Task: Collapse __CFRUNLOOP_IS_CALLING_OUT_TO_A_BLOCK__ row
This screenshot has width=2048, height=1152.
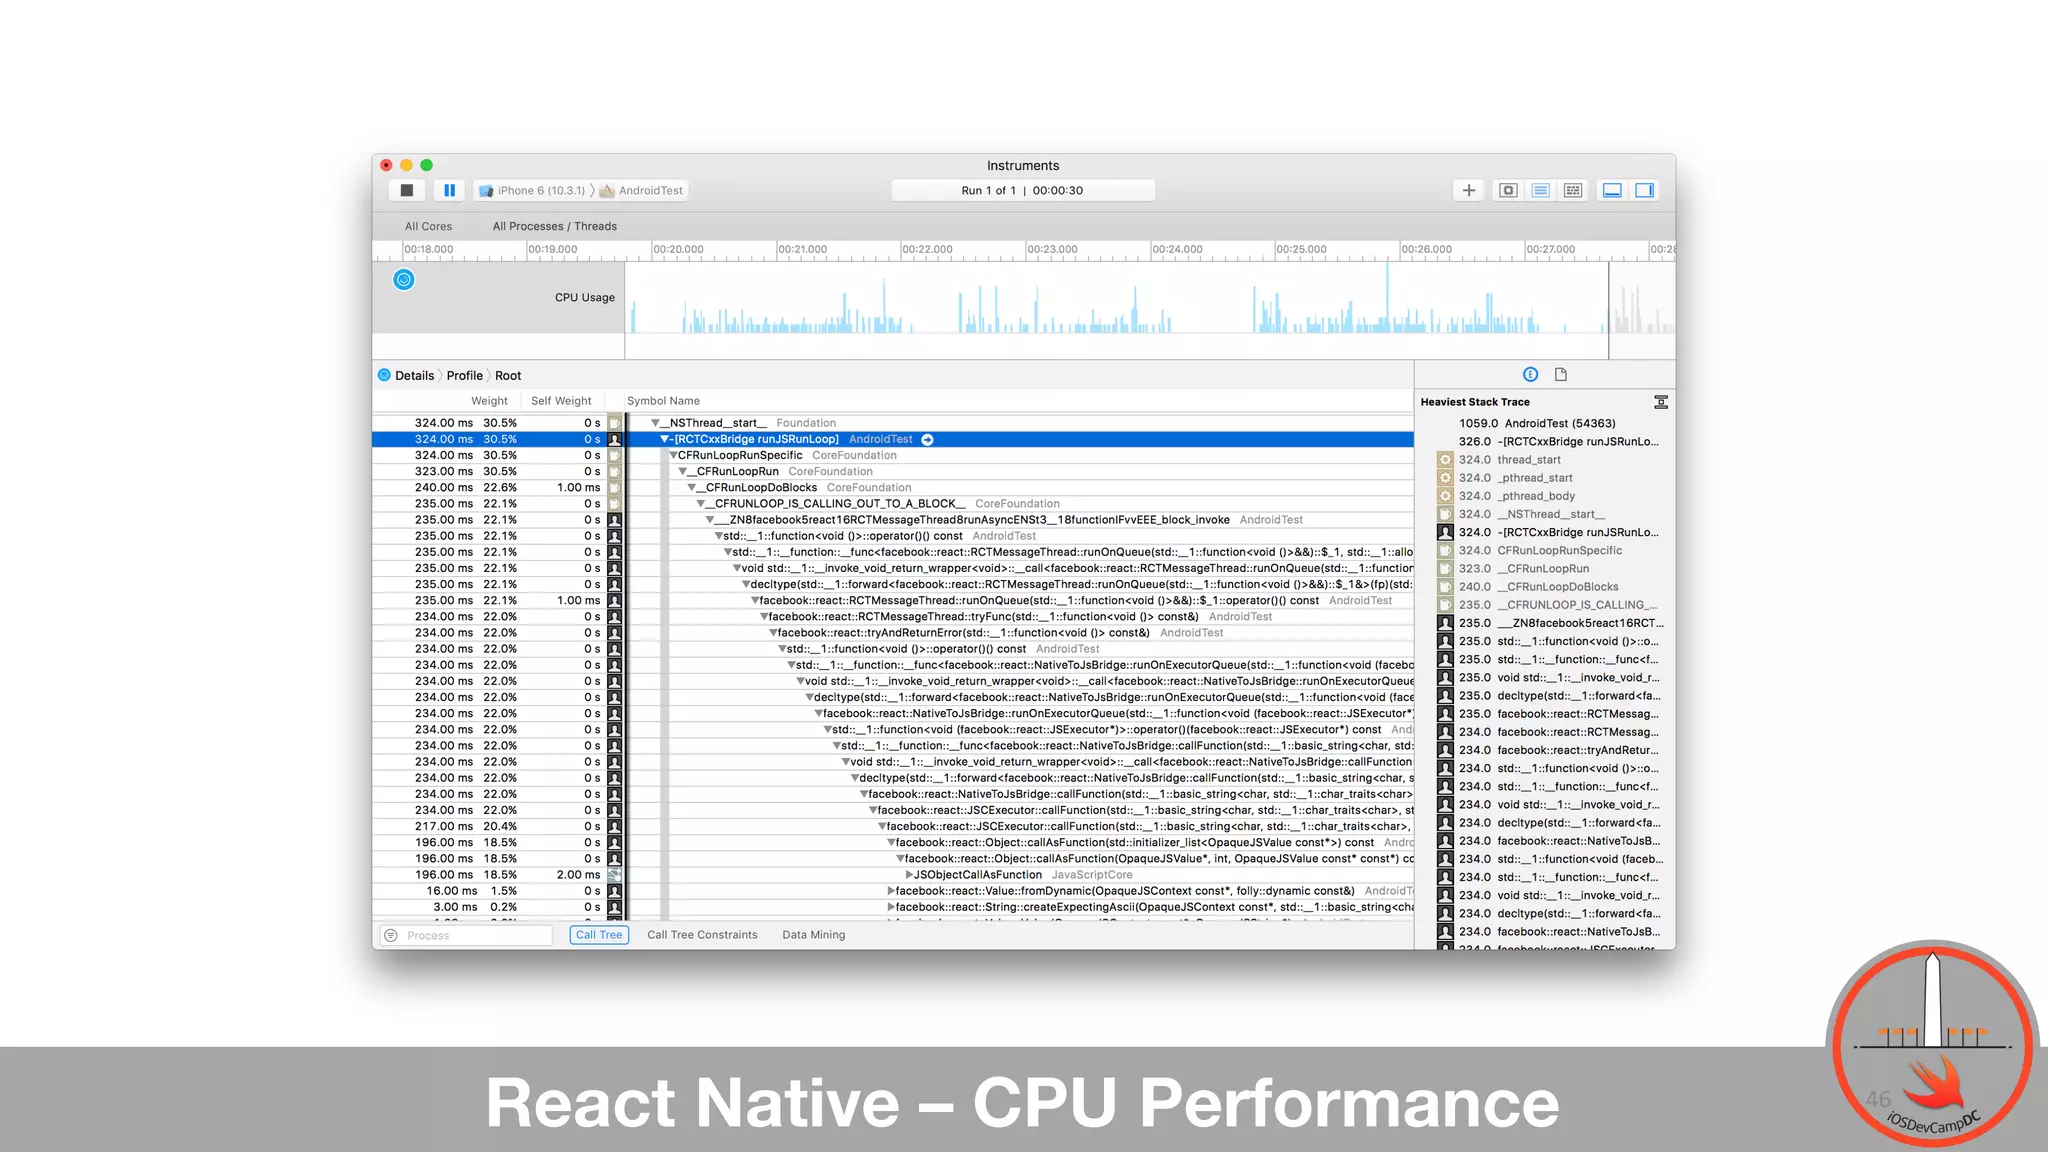Action: [x=701, y=504]
